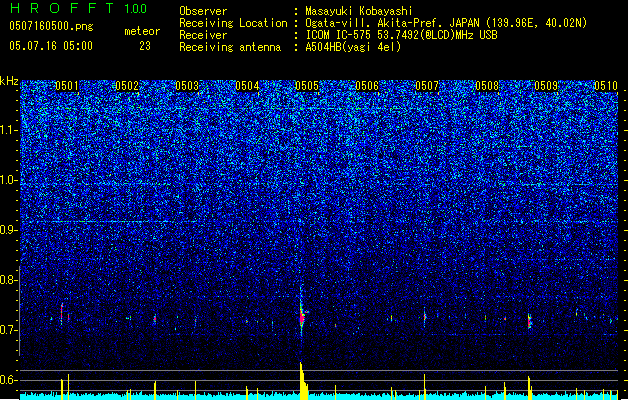
Task: Click the 0510 time marker
Action: (x=606, y=86)
